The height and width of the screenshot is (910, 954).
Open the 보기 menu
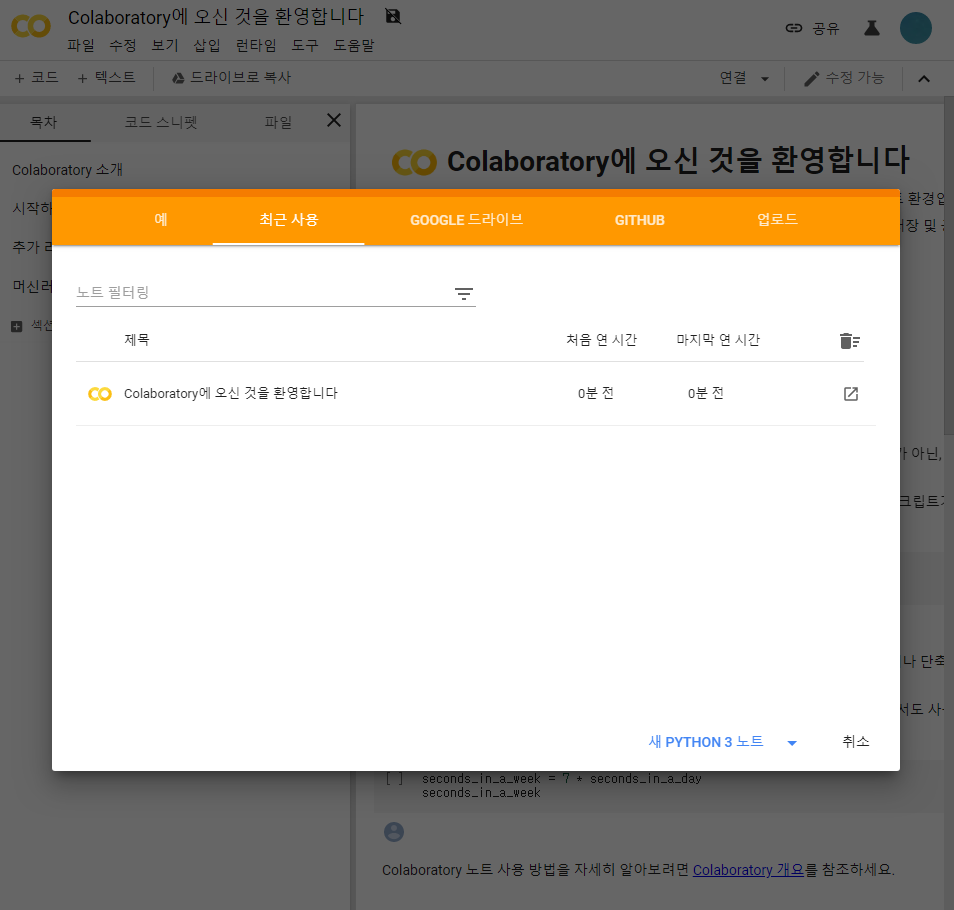point(164,46)
